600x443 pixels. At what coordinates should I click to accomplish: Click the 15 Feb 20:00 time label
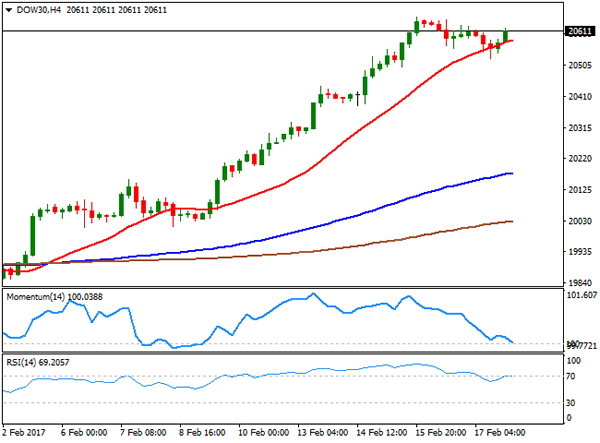(440, 433)
